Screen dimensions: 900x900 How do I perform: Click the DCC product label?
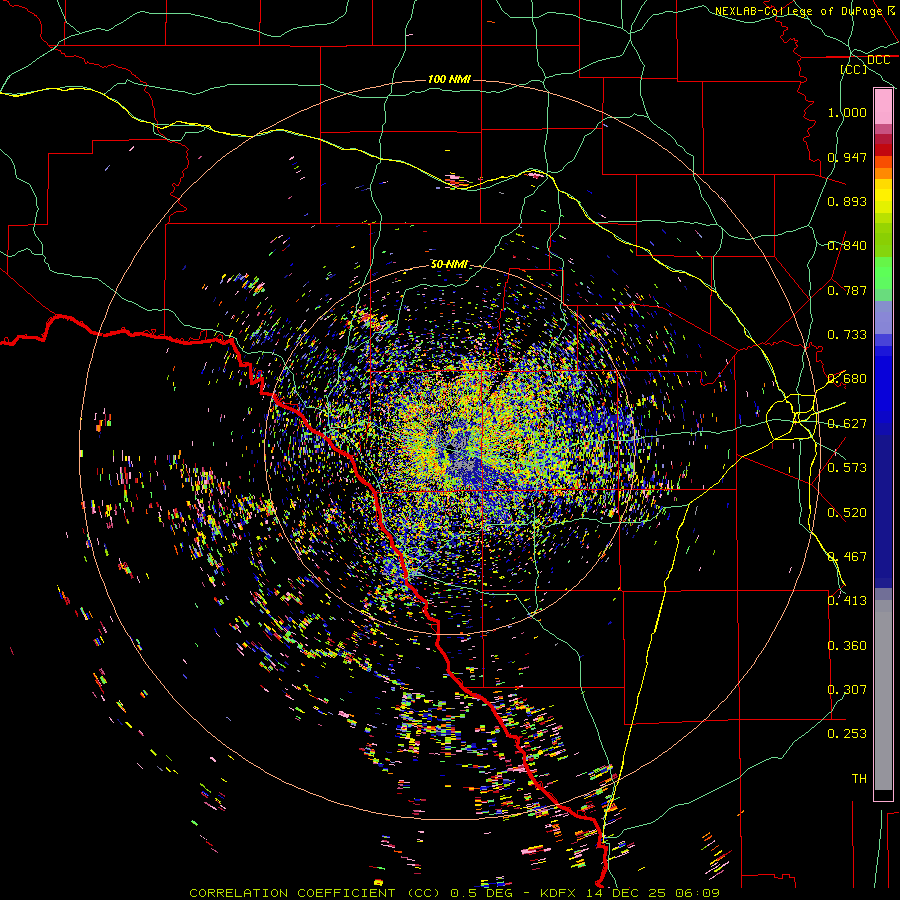878,60
